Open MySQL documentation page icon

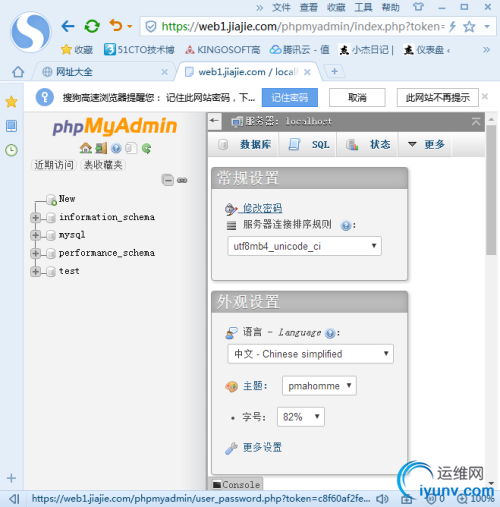point(131,148)
